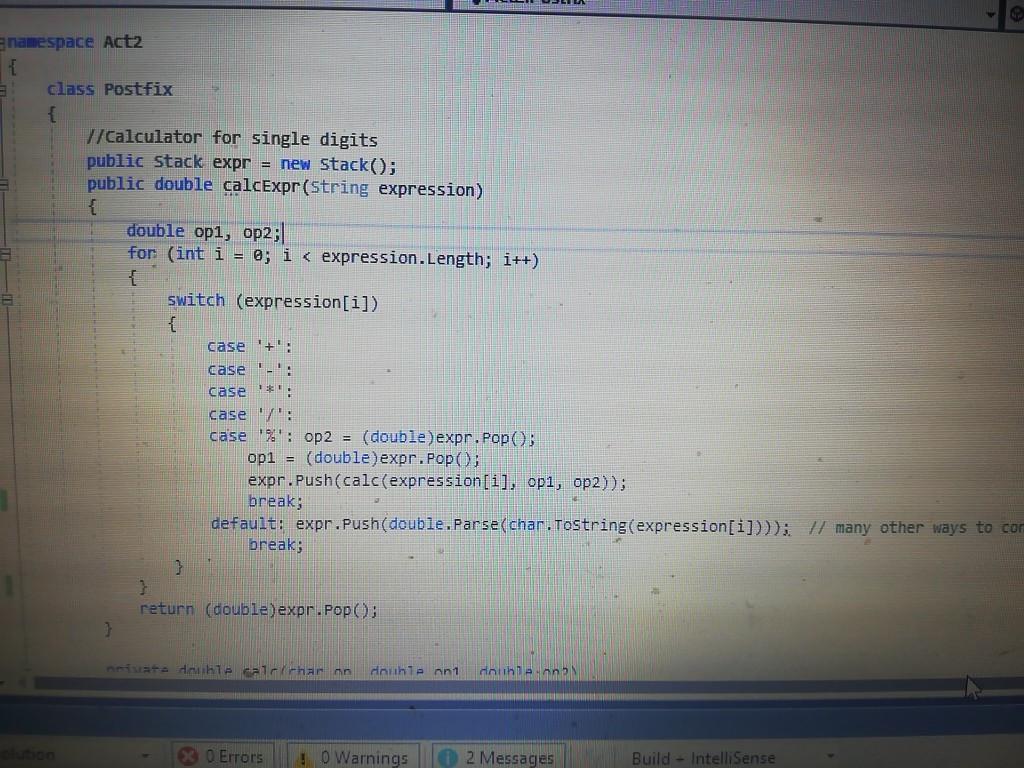
Task: Open the toolbar overflow dropdown arrow
Action: pos(990,14)
